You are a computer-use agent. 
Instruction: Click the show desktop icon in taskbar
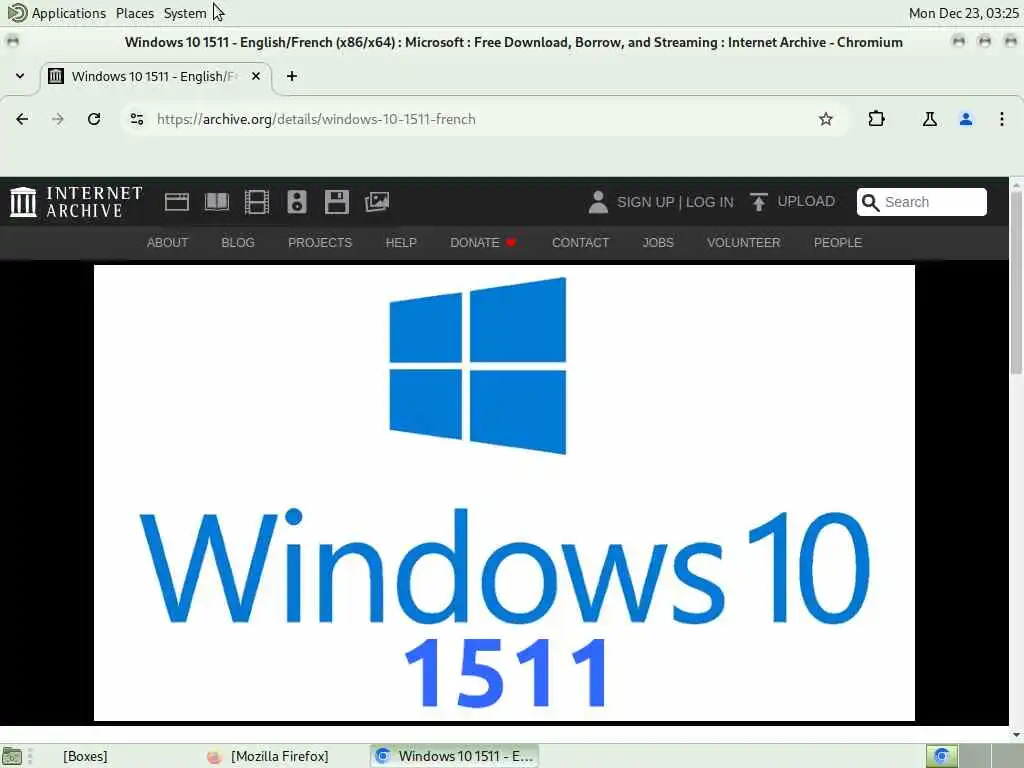[x=12, y=757]
